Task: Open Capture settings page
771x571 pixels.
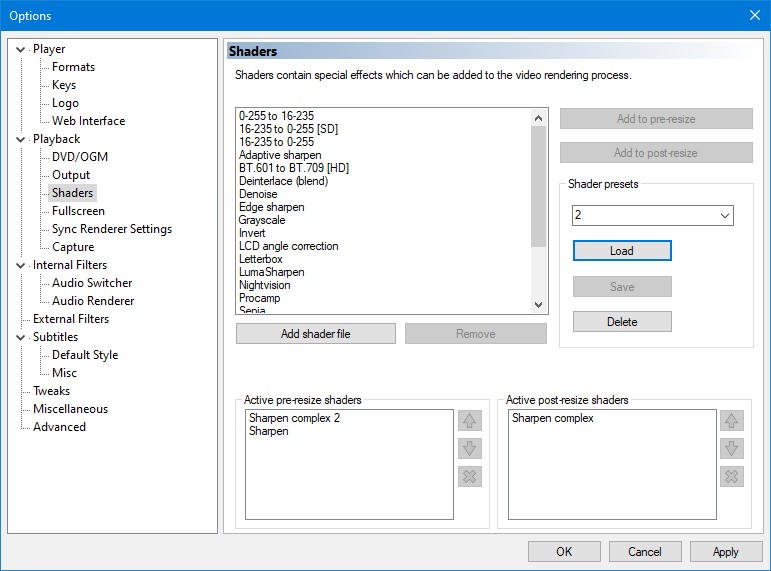Action: tap(73, 247)
